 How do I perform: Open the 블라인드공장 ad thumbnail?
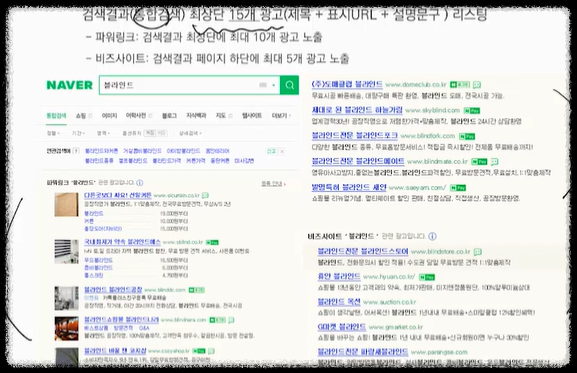click(x=67, y=298)
